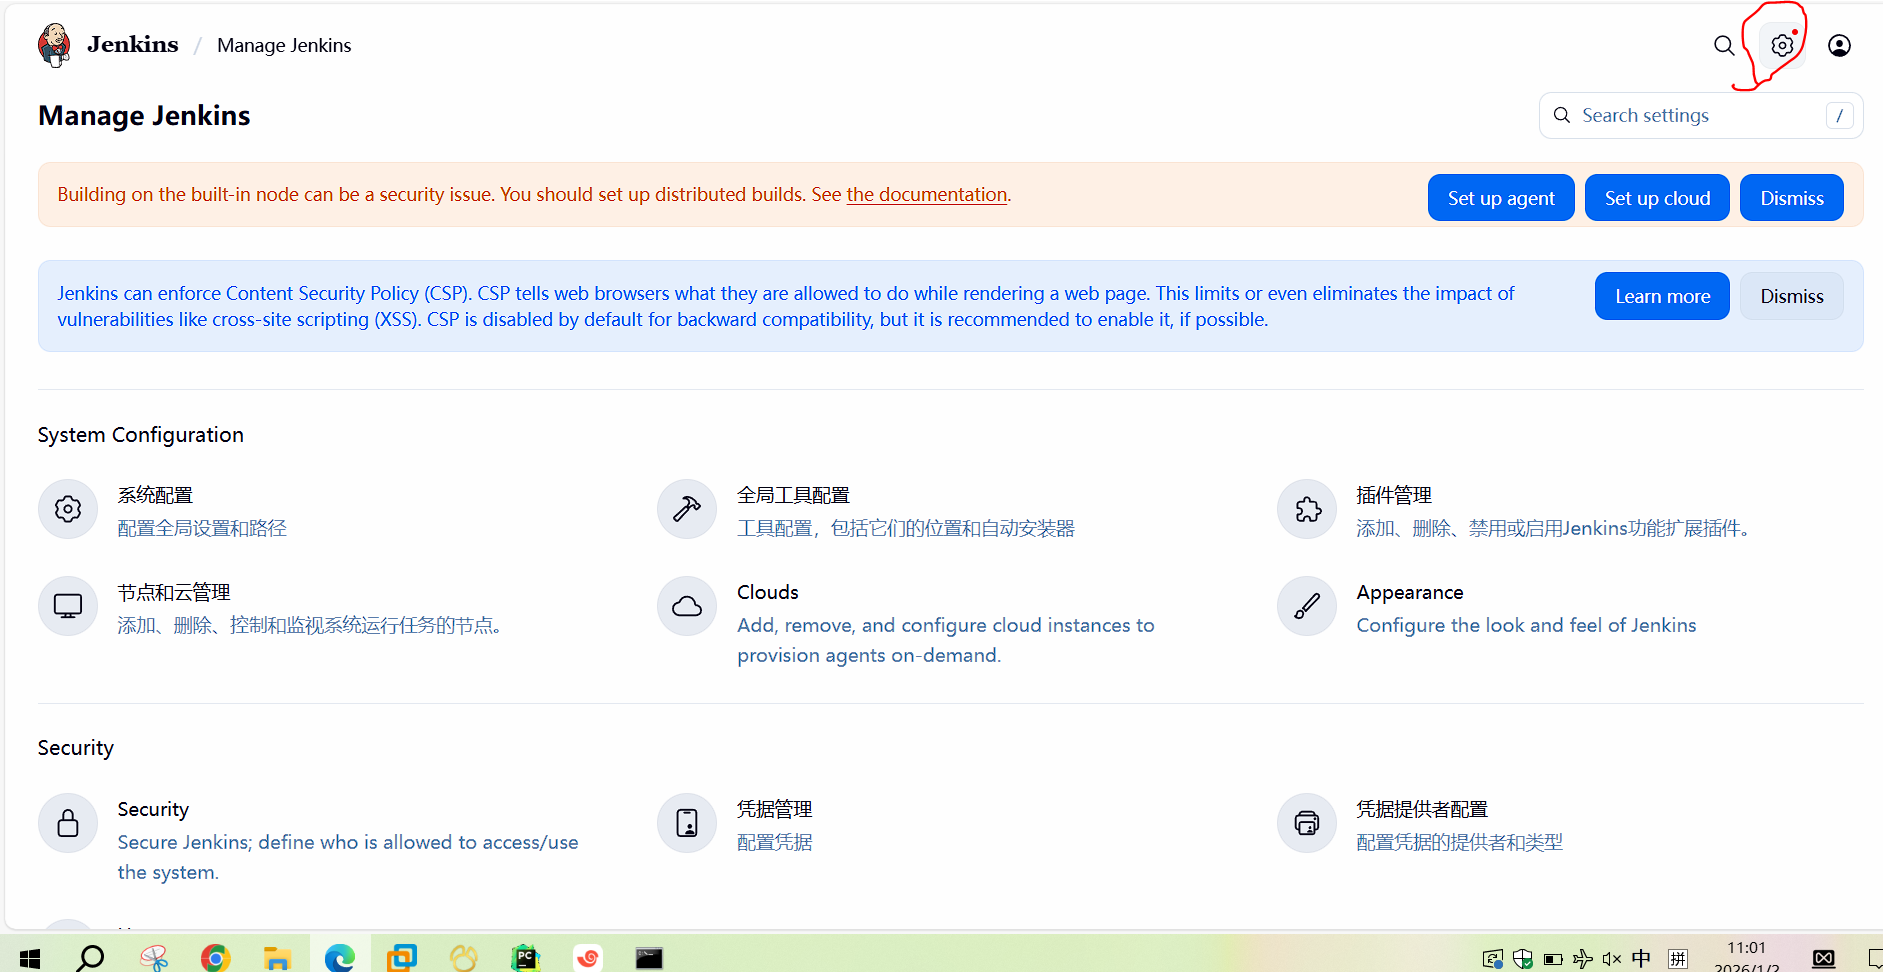Click the Appearance paintbrush icon

coord(1307,606)
